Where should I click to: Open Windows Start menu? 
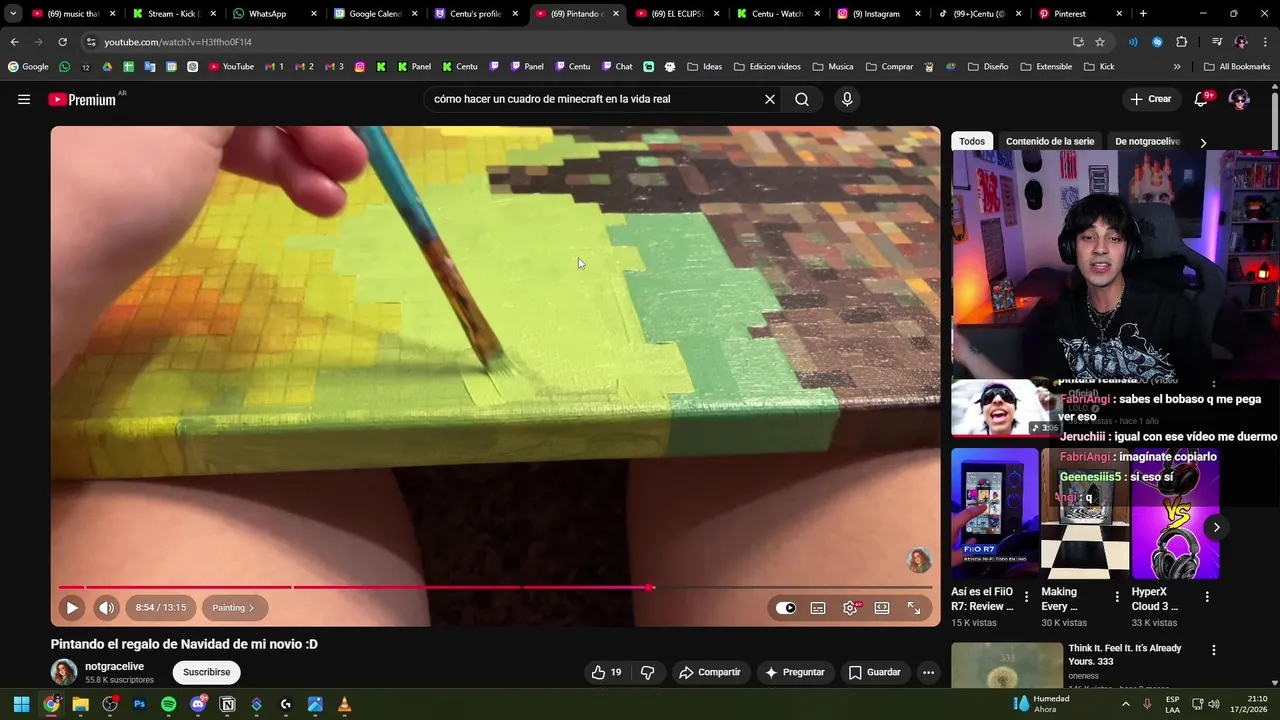[21, 704]
